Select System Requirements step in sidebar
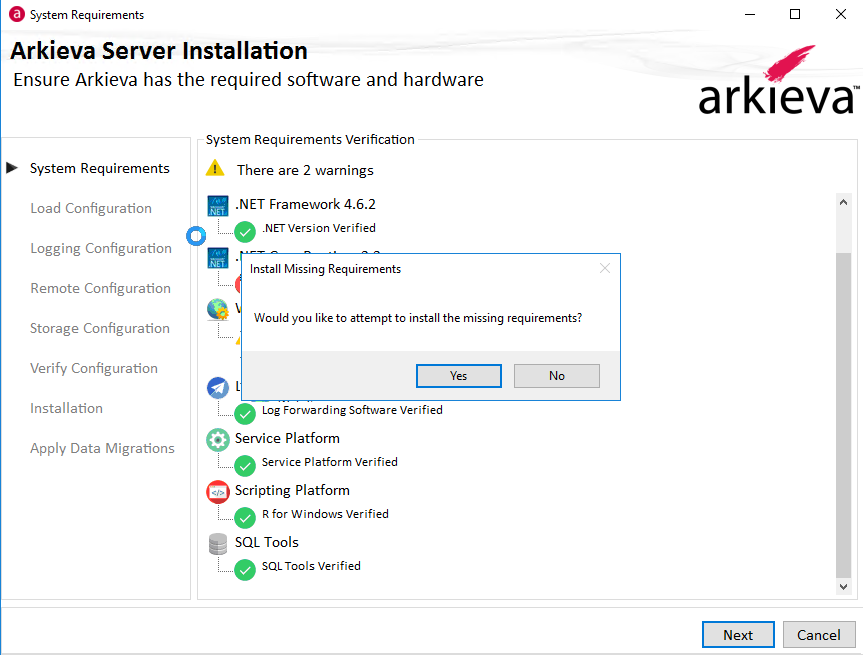The image size is (863, 655). tap(100, 168)
